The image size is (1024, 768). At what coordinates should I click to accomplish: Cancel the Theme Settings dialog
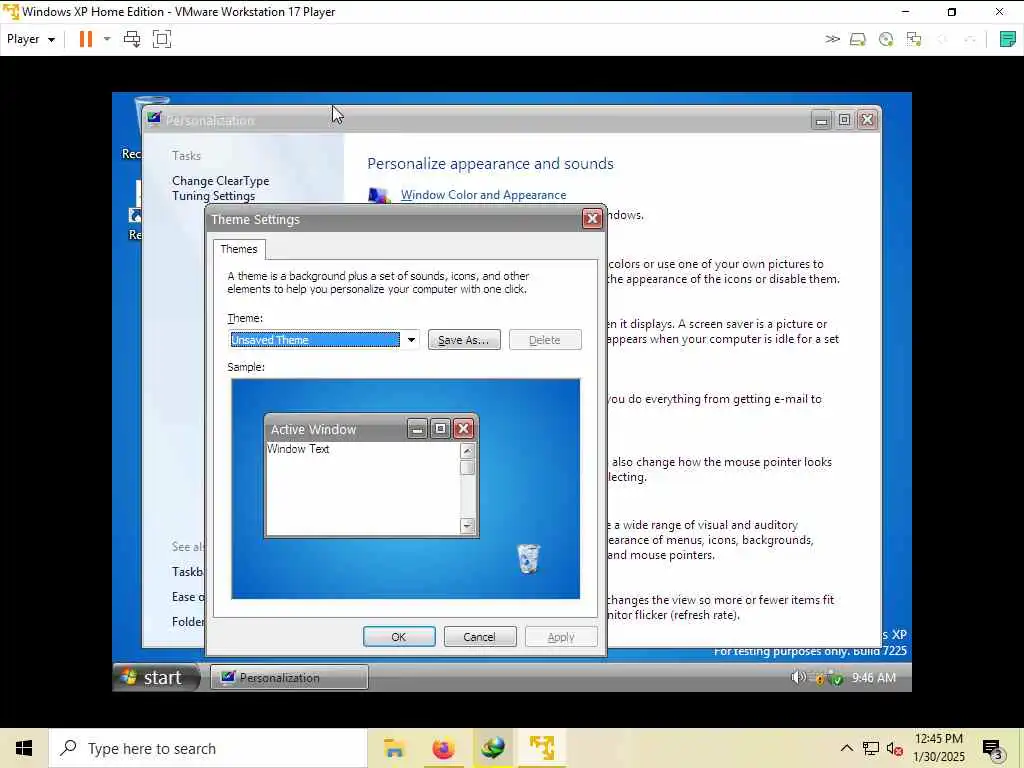click(x=479, y=637)
